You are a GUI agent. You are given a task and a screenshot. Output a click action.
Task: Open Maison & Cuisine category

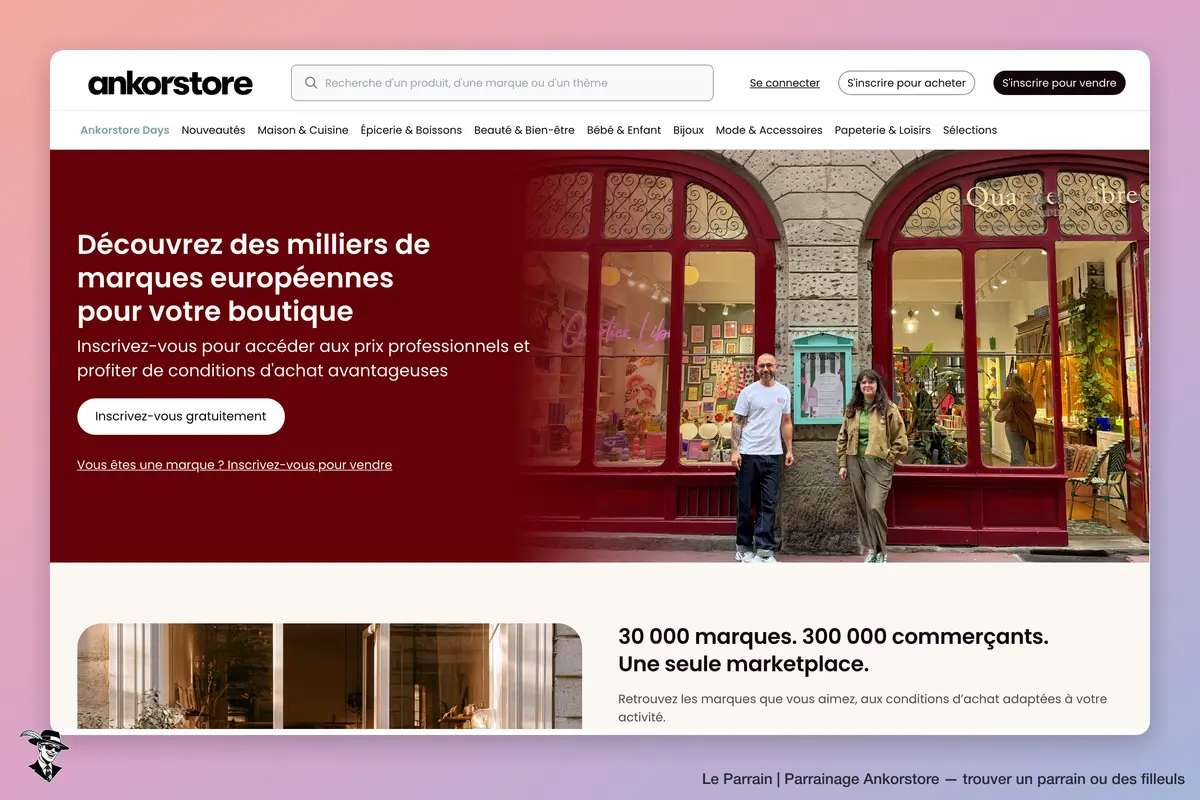[303, 130]
